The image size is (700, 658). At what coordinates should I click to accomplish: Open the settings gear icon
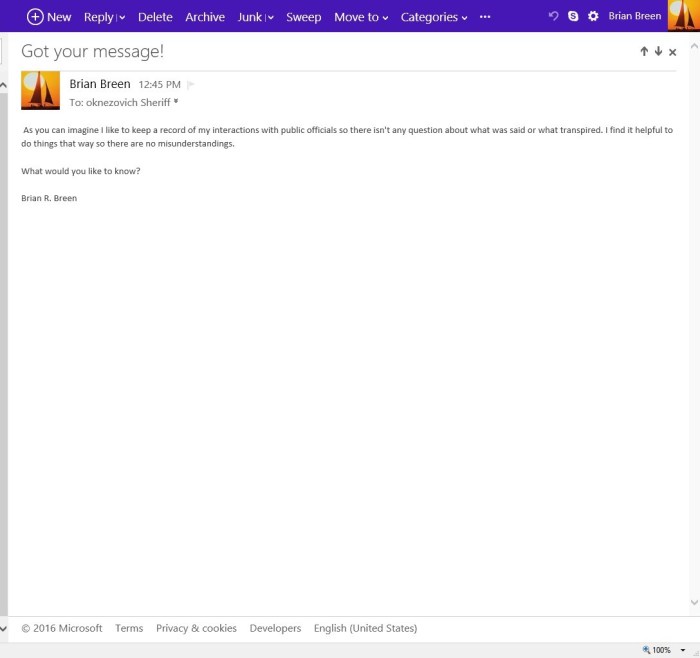click(593, 17)
